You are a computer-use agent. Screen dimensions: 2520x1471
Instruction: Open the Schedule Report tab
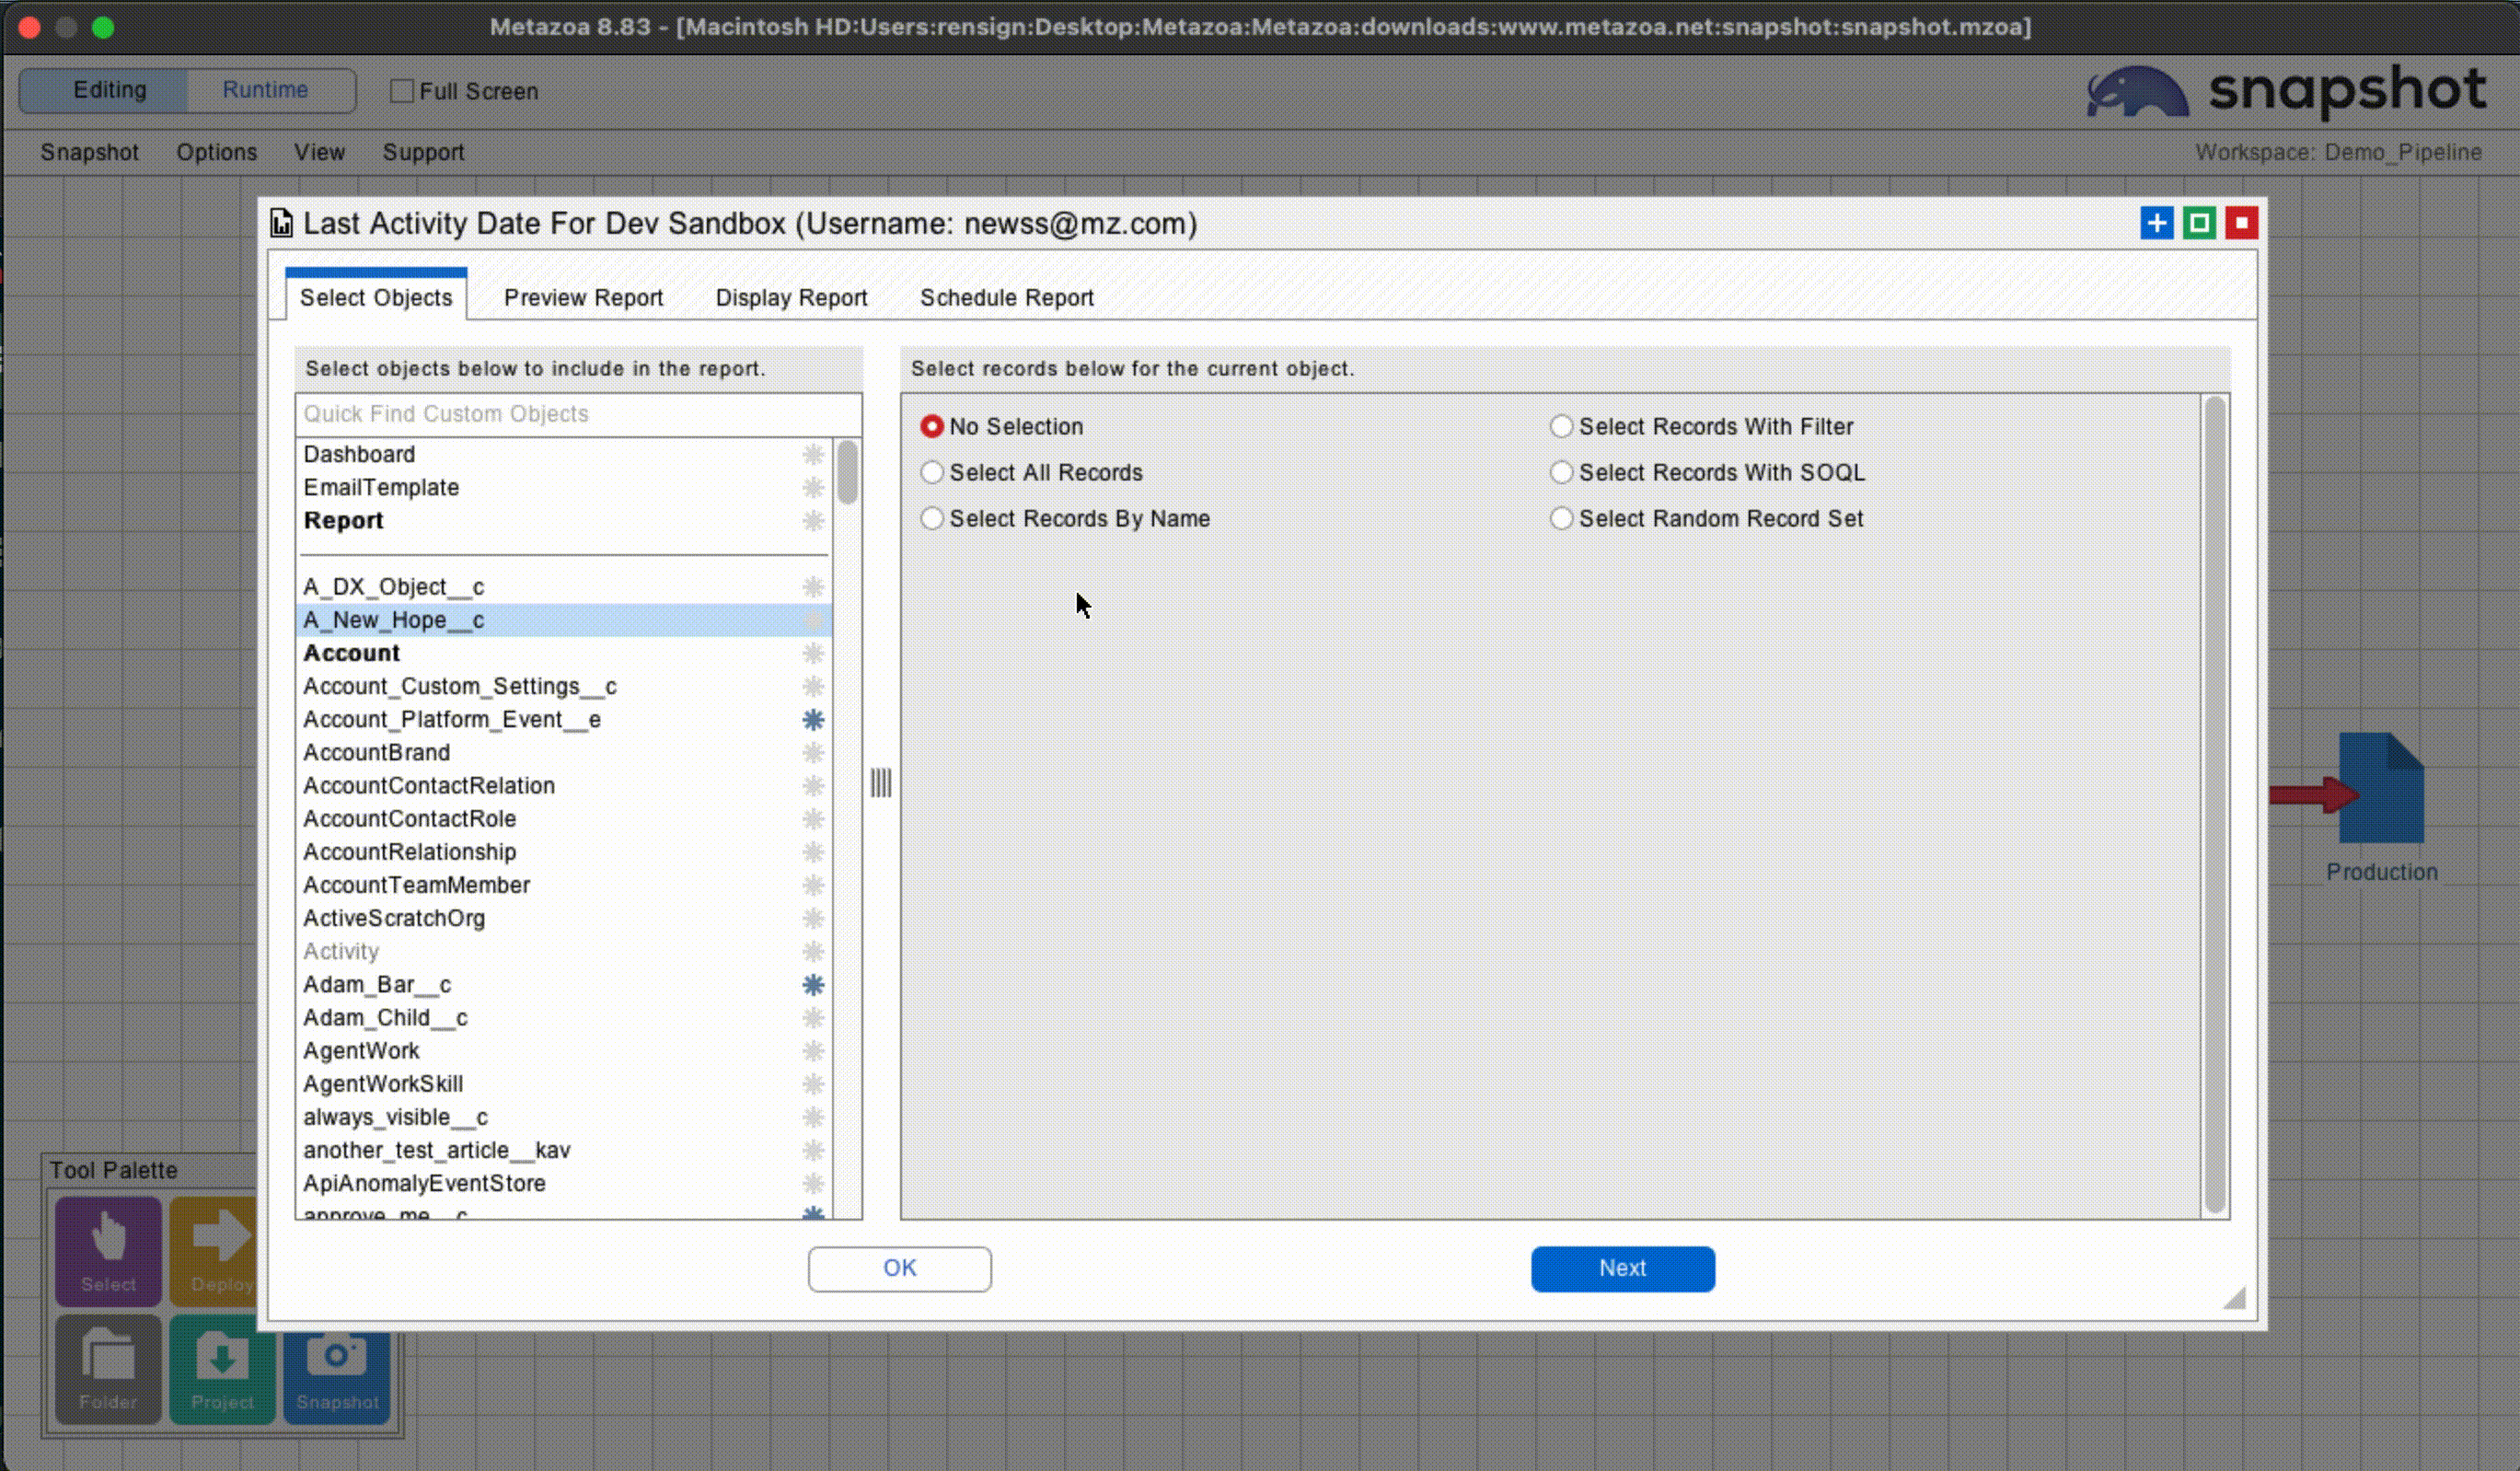[x=1006, y=298]
